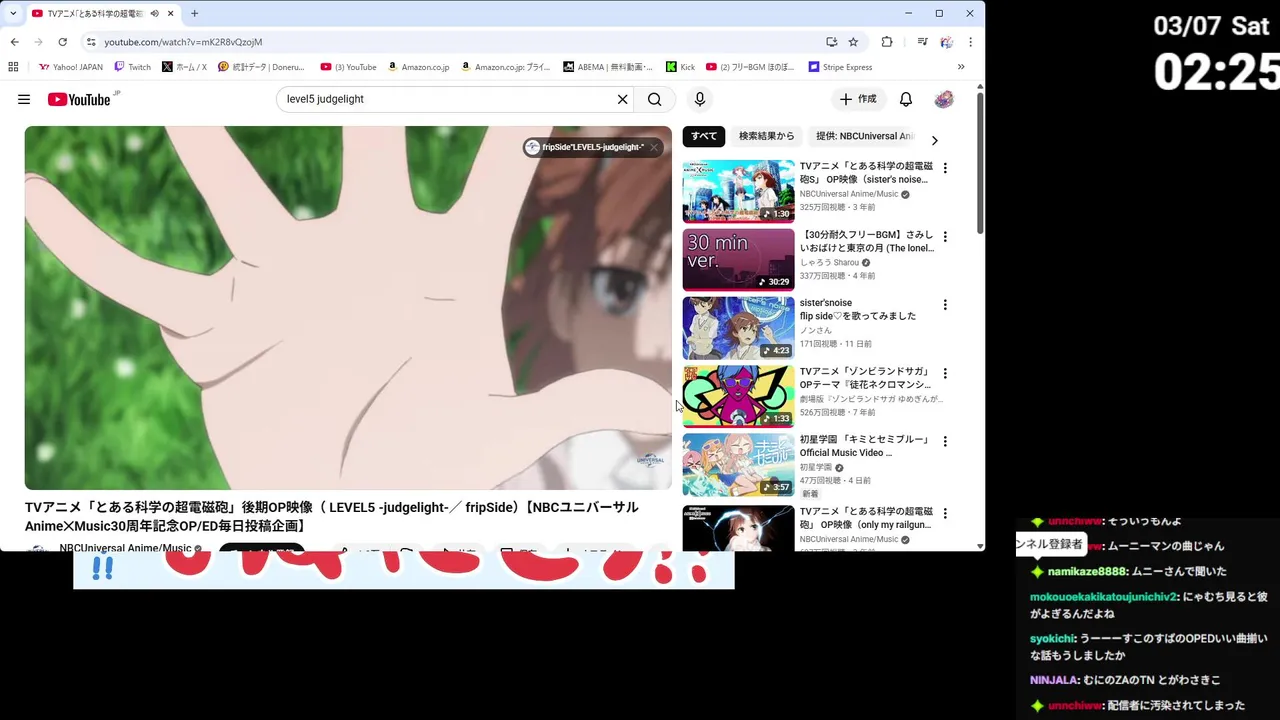Open the NBCUniversal Anime/Music channel below video
This screenshot has width=1280, height=720.
tap(125, 548)
